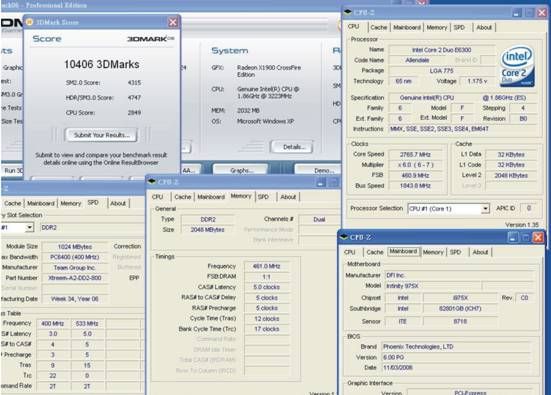
Task: Select the CPU tab in the top-right CPU-Z
Action: pyautogui.click(x=354, y=27)
